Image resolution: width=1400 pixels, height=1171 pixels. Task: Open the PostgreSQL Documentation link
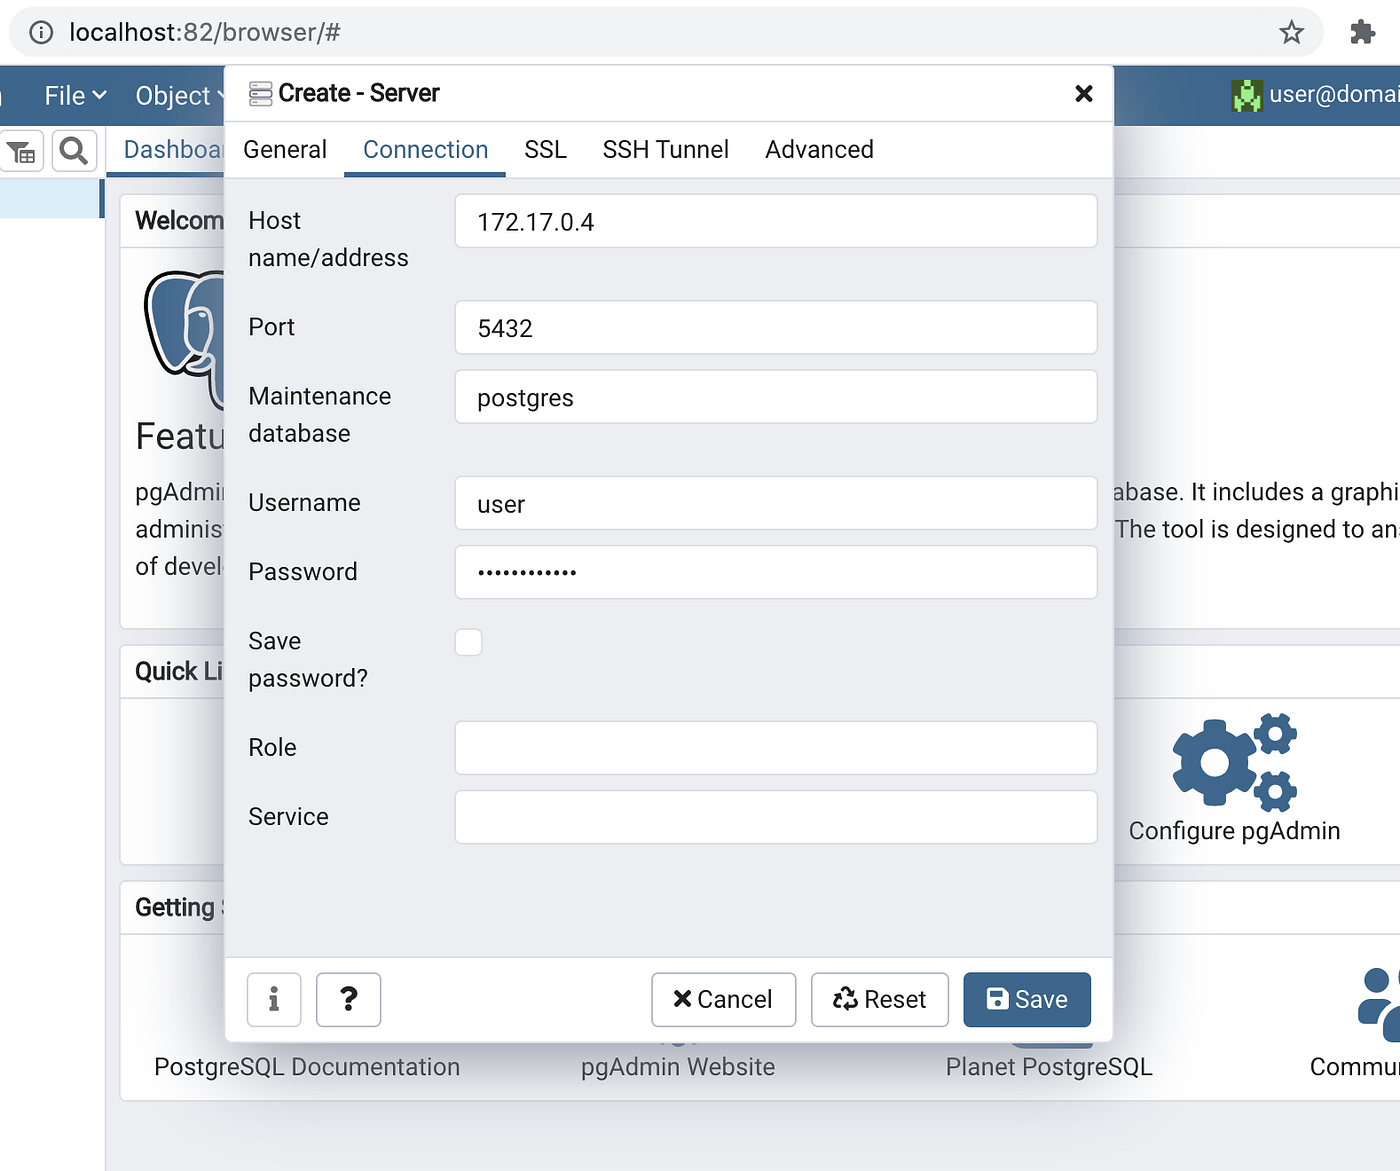tap(307, 1067)
